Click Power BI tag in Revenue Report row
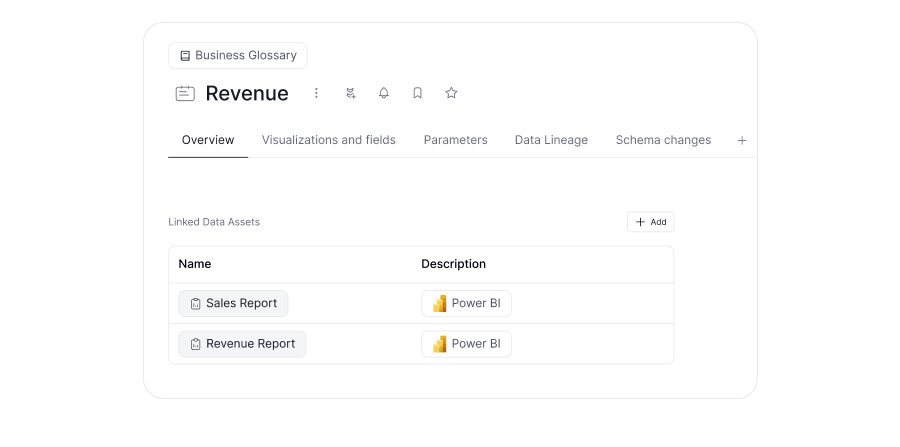Viewport: 900px width, 447px height. 466,344
